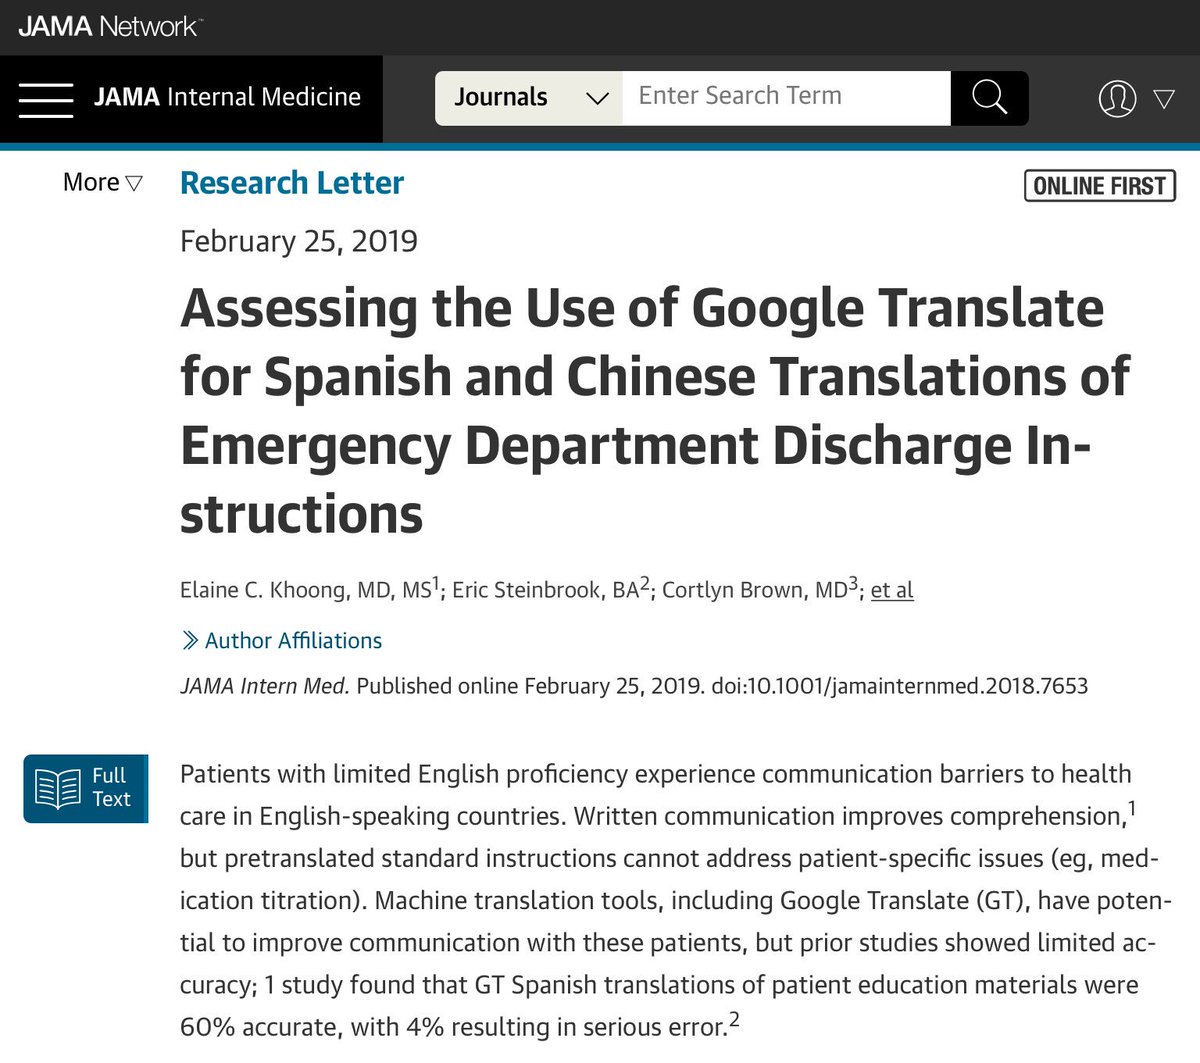Open the Journals dropdown selector
This screenshot has width=1200, height=1063.
529,98
